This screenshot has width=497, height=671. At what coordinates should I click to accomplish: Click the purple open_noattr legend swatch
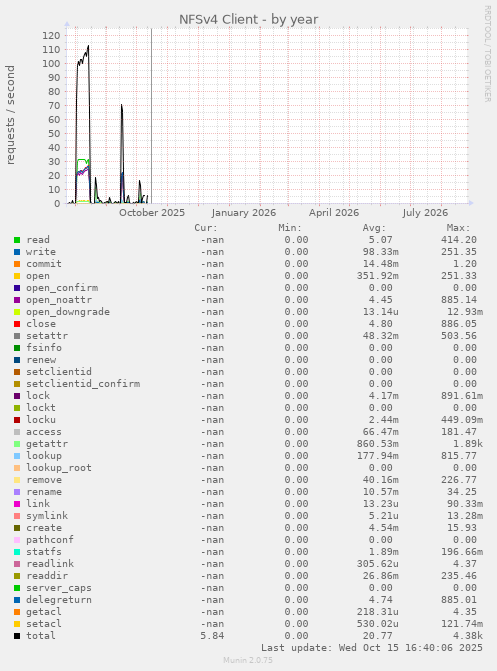[17, 300]
